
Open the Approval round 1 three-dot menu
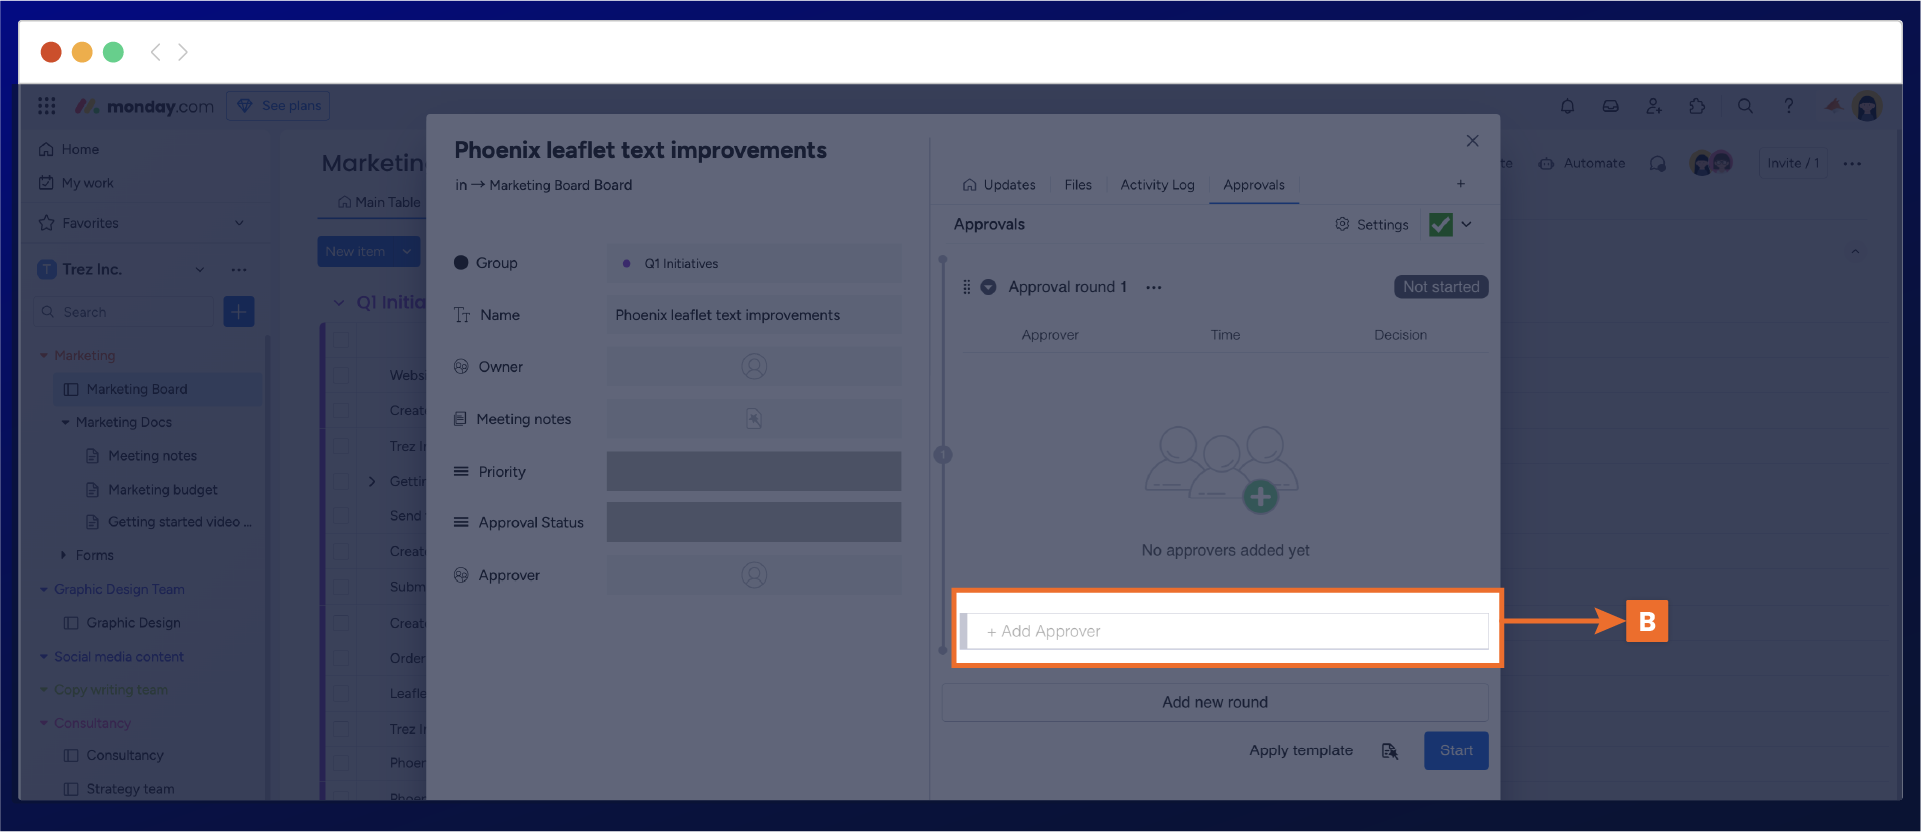[1154, 288]
